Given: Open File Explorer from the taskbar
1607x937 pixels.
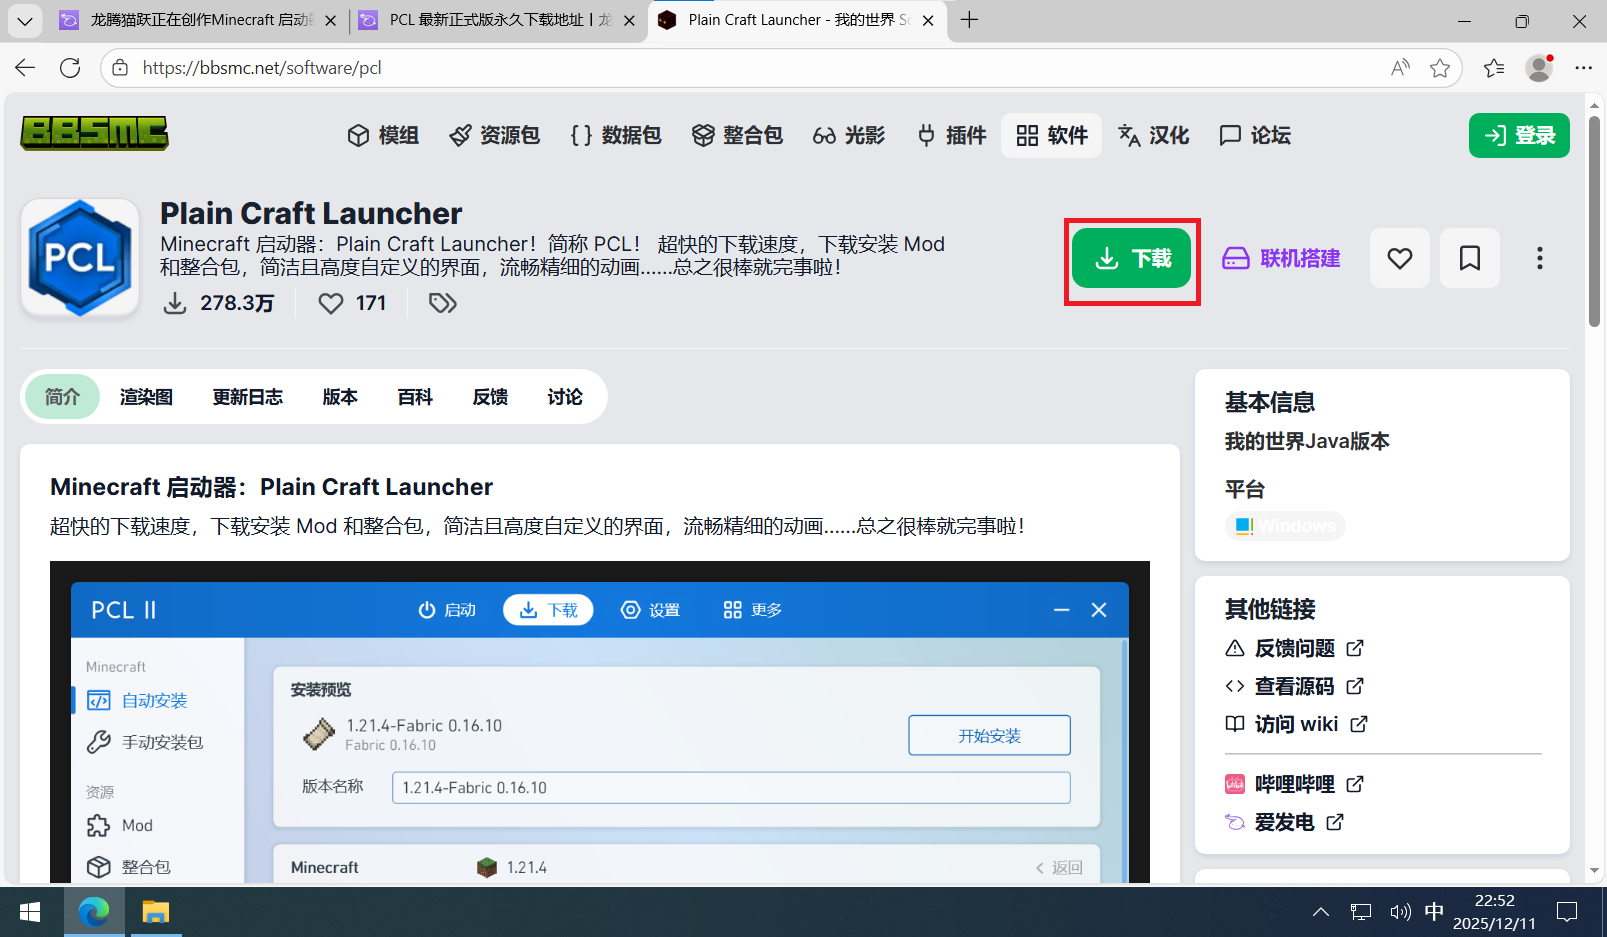Looking at the screenshot, I should 155,912.
